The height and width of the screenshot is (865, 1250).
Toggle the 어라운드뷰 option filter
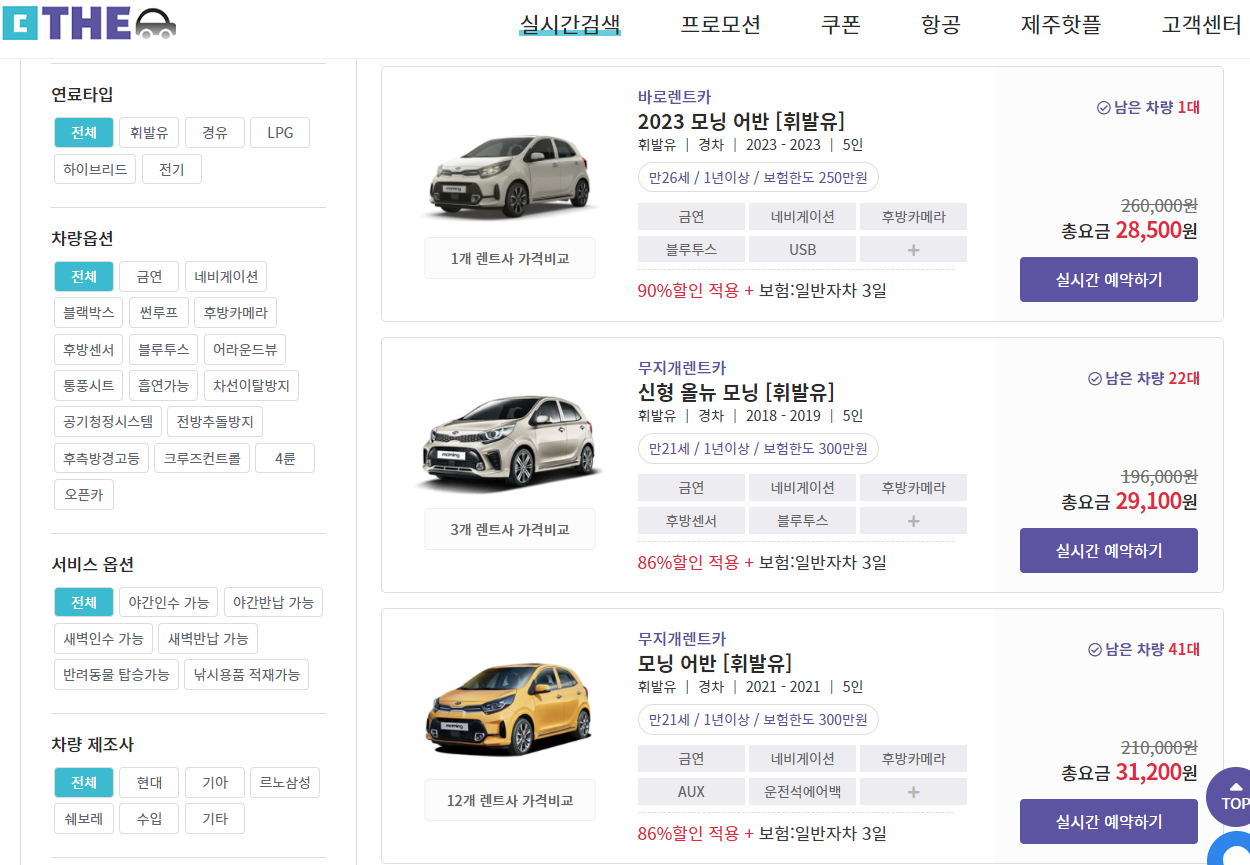click(245, 349)
